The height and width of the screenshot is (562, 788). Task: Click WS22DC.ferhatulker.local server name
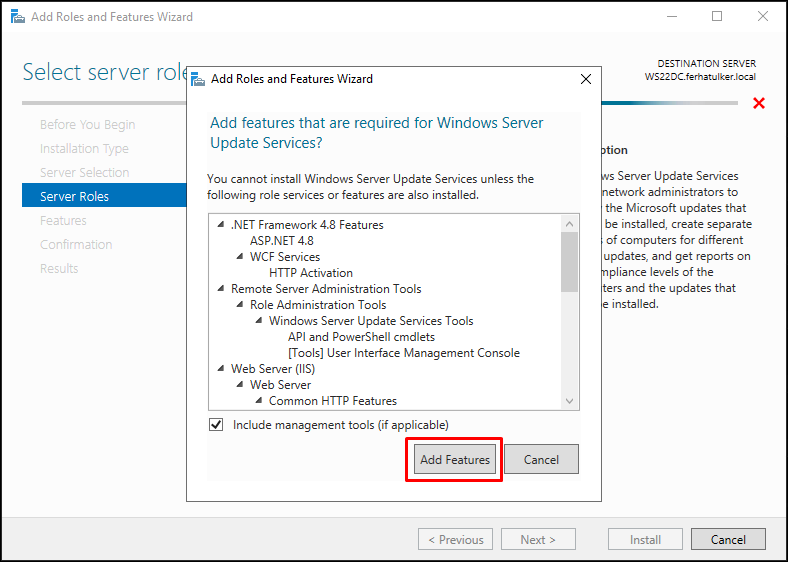[x=701, y=77]
